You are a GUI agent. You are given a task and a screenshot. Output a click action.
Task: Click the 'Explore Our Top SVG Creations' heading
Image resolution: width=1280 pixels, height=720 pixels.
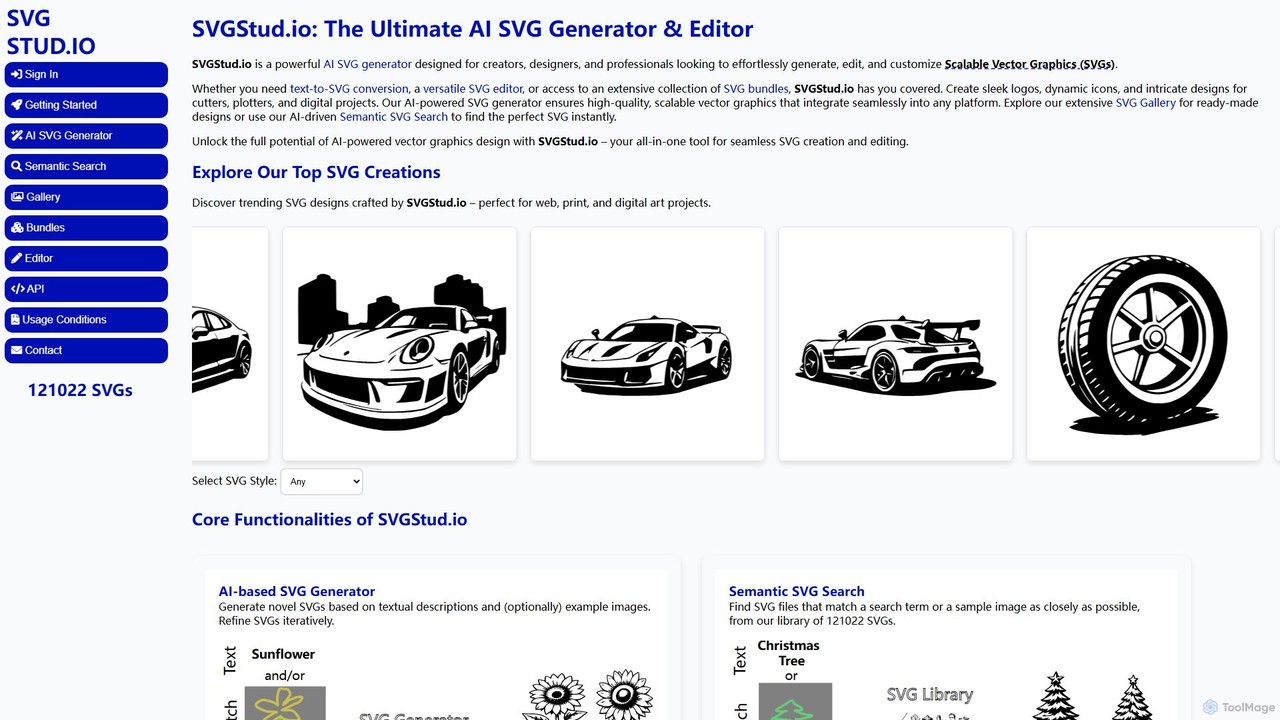316,172
